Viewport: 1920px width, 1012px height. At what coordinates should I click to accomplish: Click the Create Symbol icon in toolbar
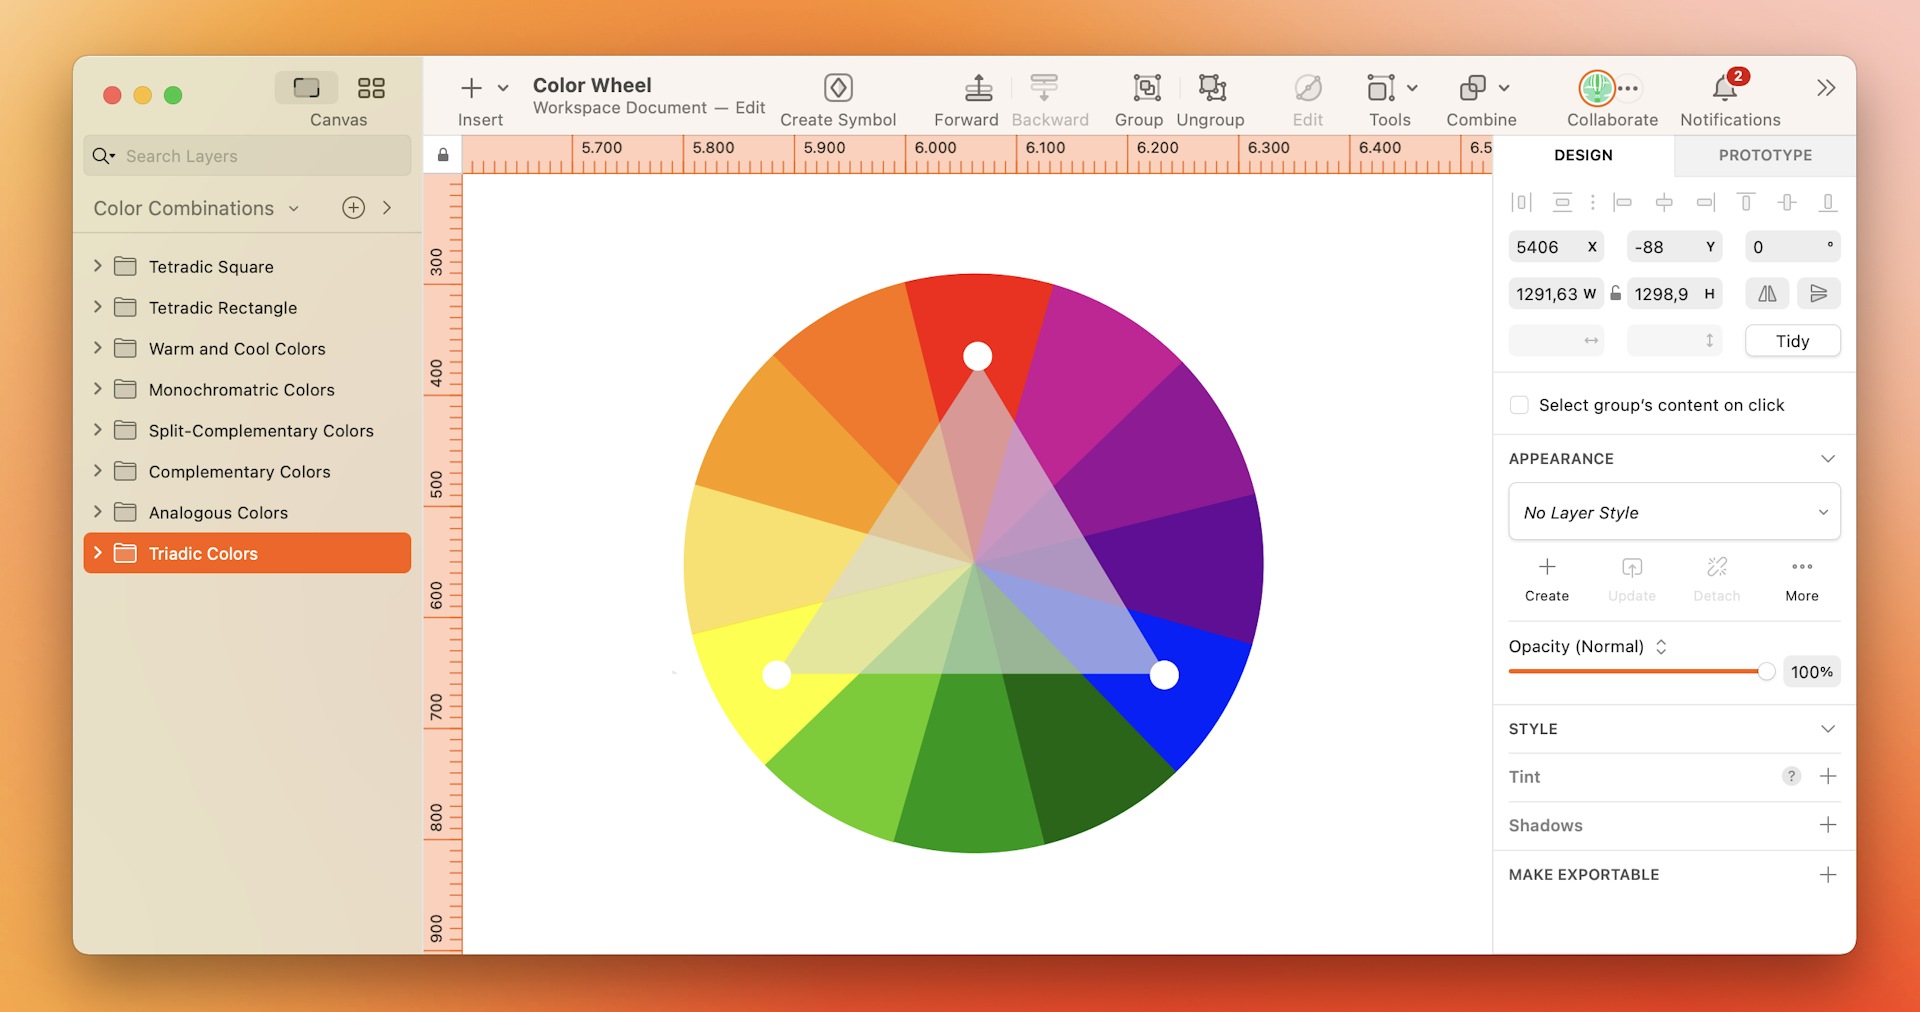838,88
